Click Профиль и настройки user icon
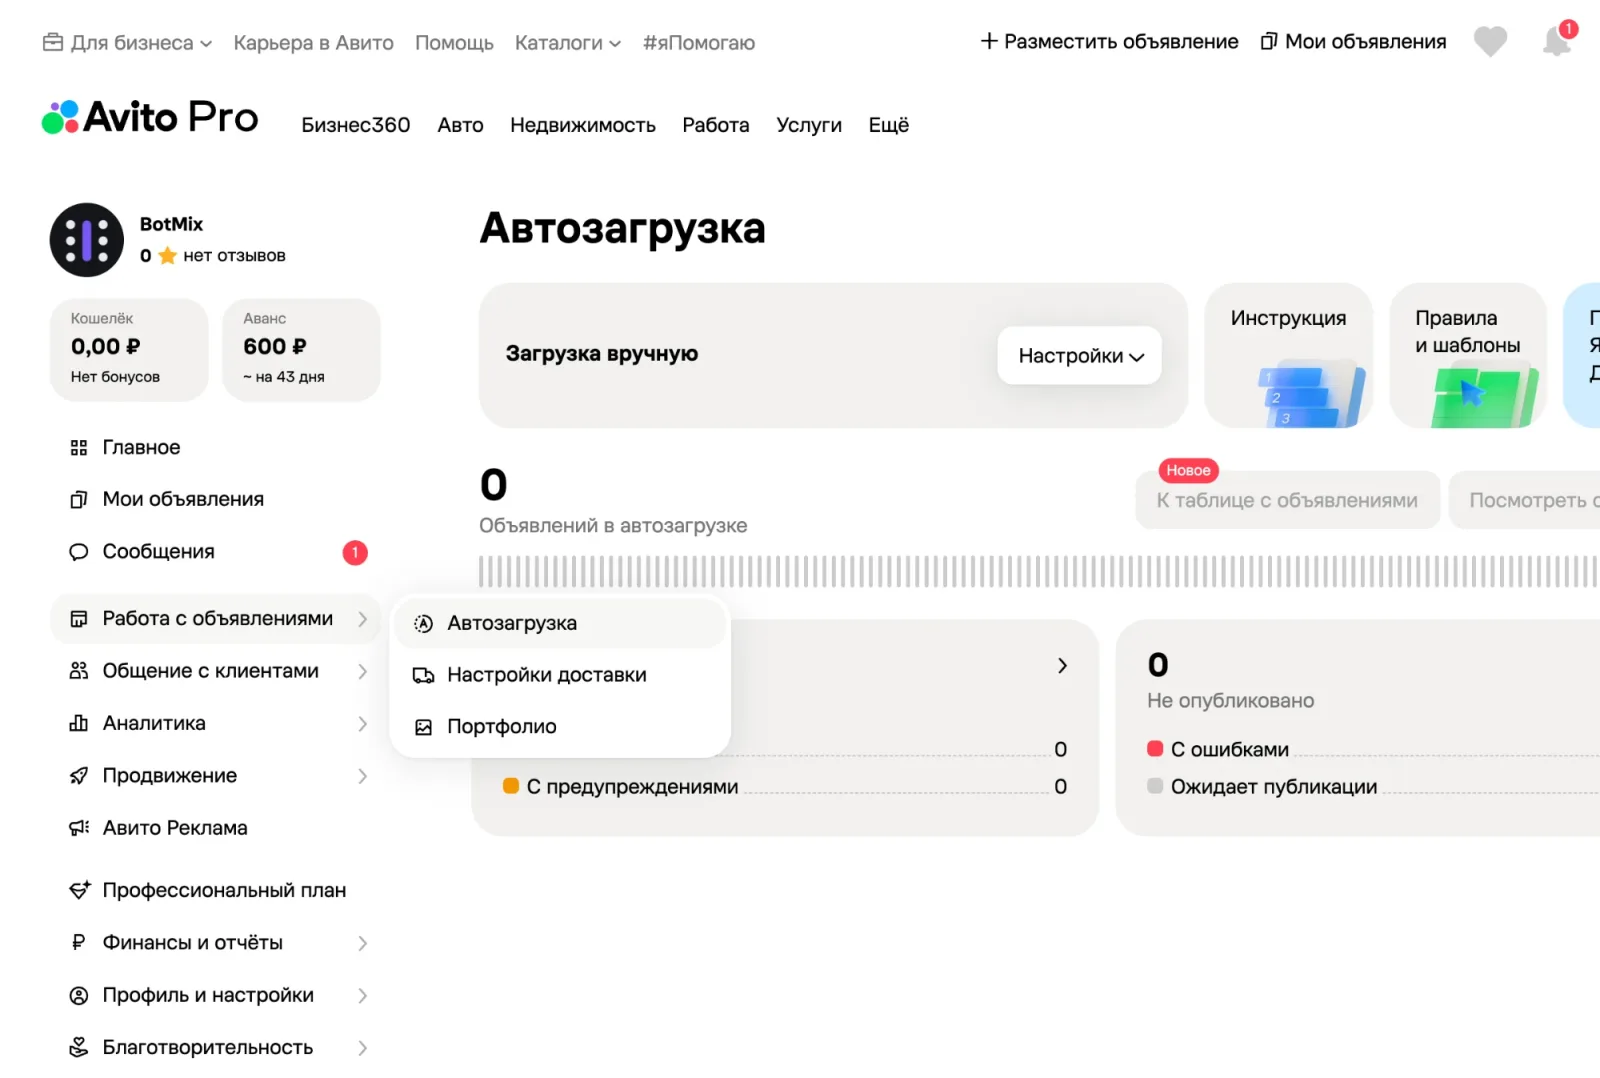Screen dimensions: 1600x1078 (x=79, y=995)
